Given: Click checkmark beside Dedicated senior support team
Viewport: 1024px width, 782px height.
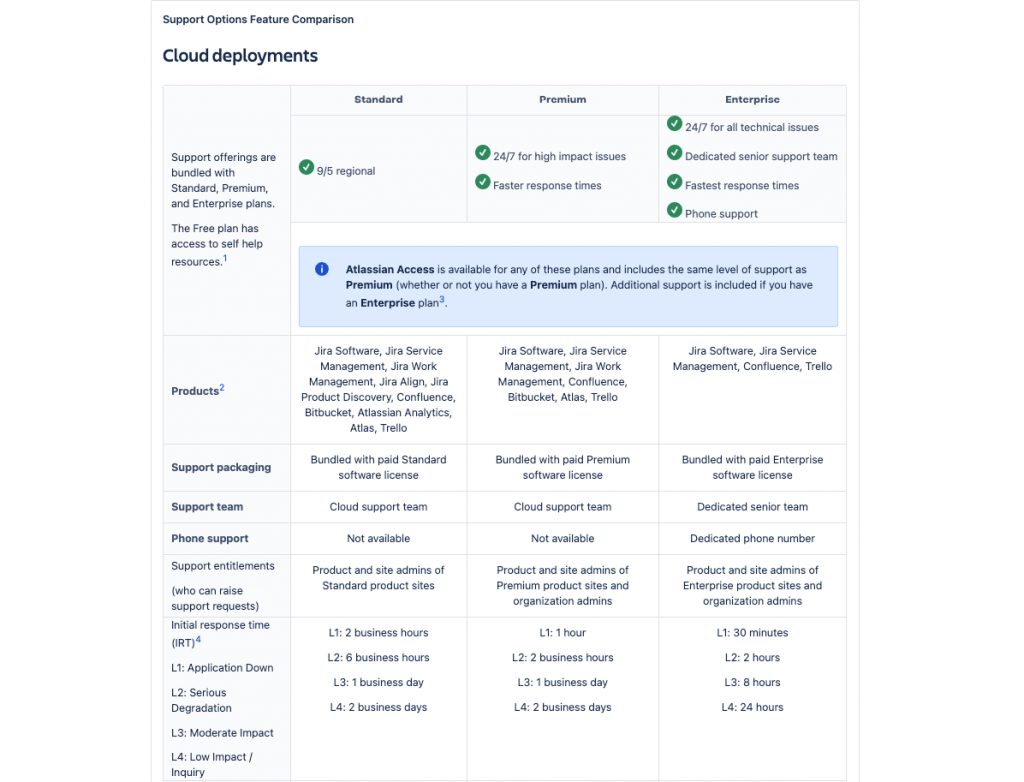Looking at the screenshot, I should coord(674,153).
